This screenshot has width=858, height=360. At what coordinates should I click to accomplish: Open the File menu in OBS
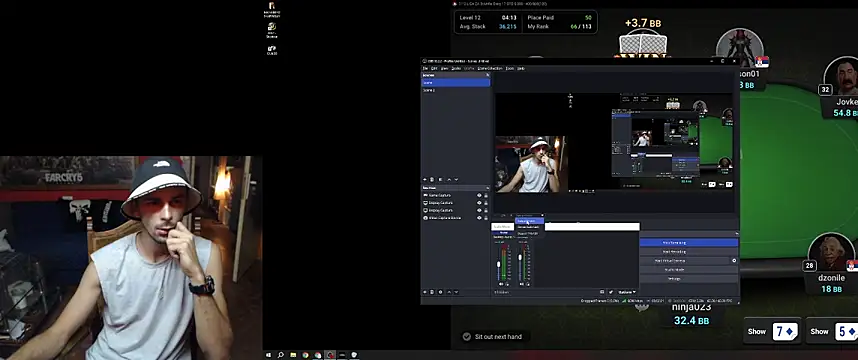tap(425, 68)
